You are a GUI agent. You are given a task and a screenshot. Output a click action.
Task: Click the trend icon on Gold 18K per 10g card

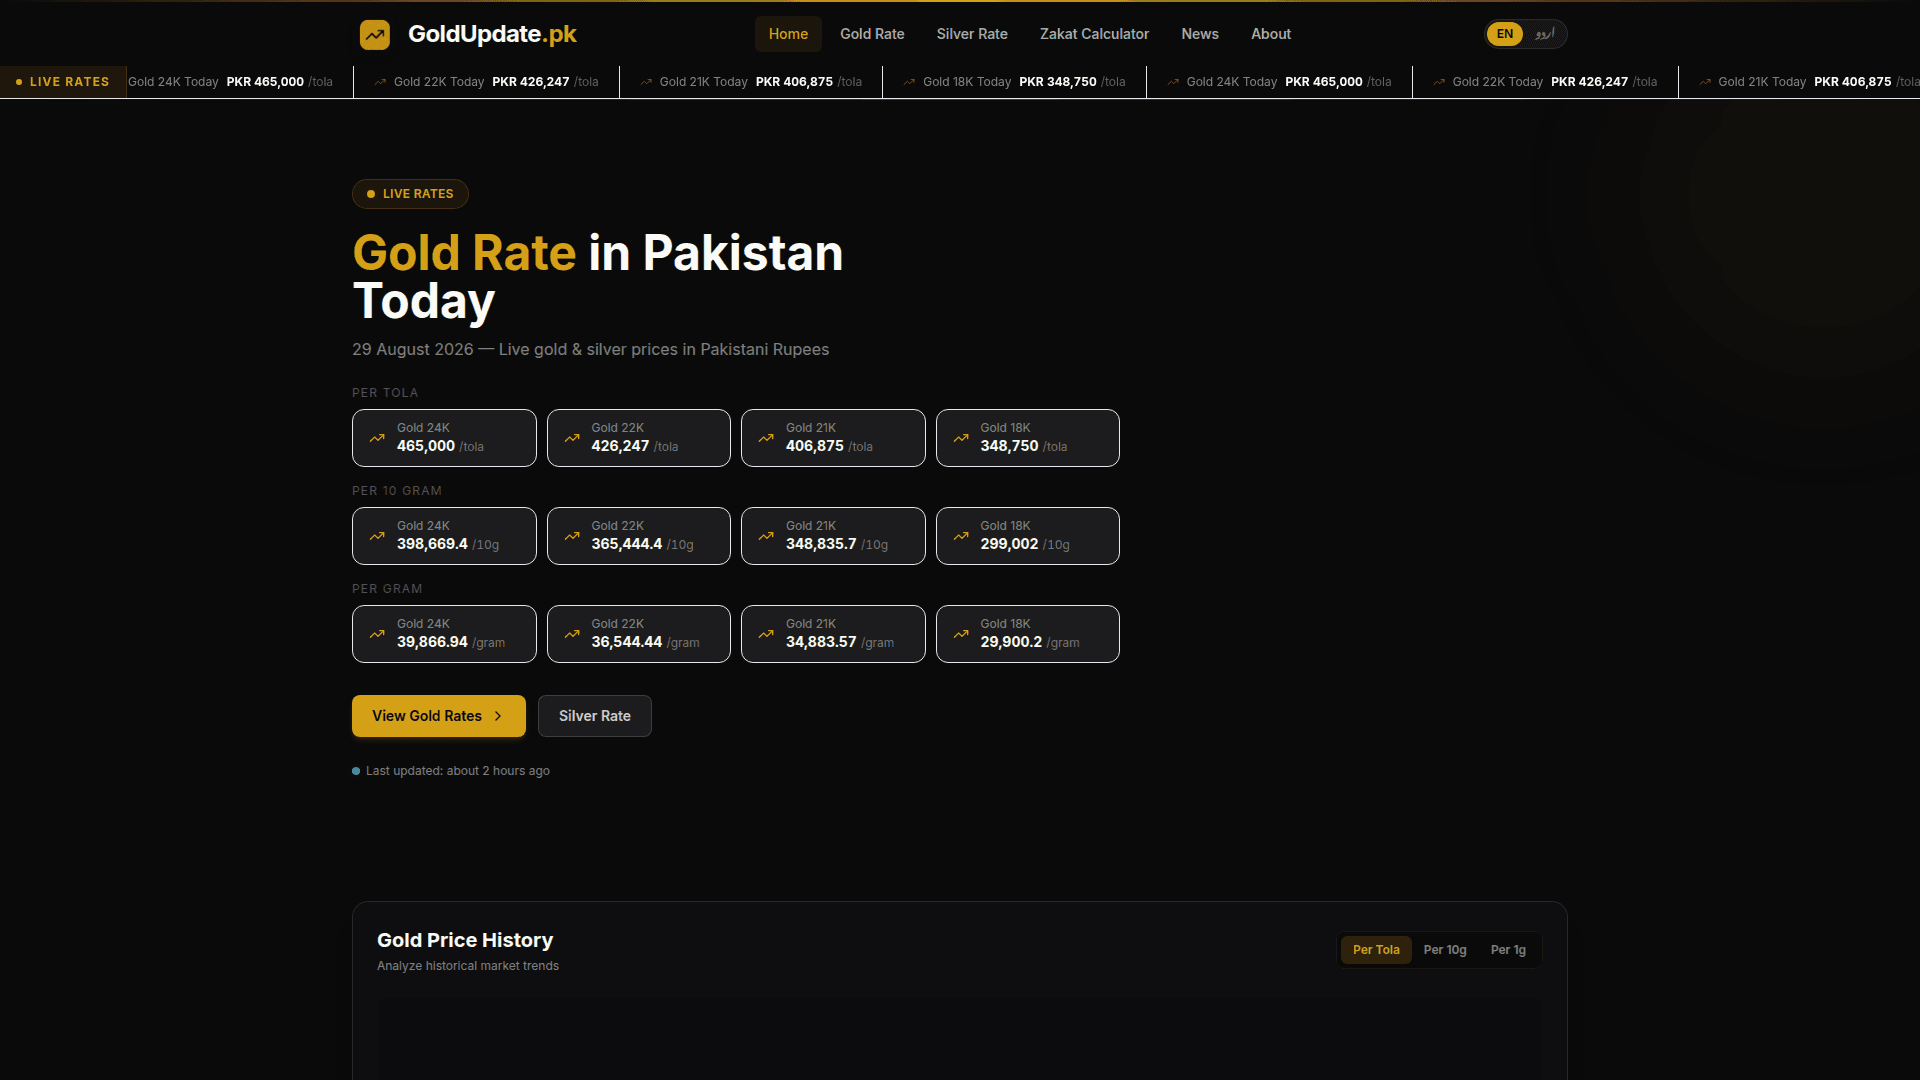961,536
